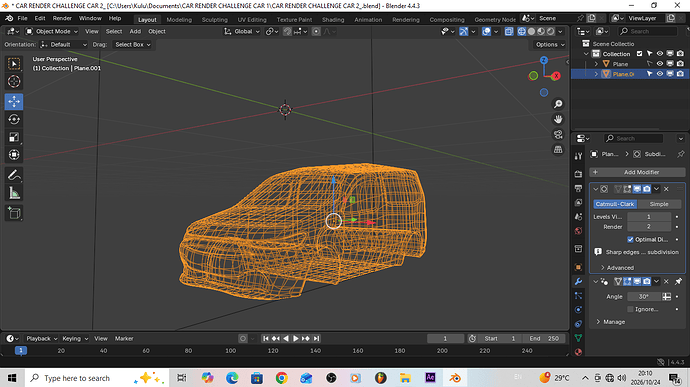
Task: Open the Tool properties tab
Action: pos(578,156)
